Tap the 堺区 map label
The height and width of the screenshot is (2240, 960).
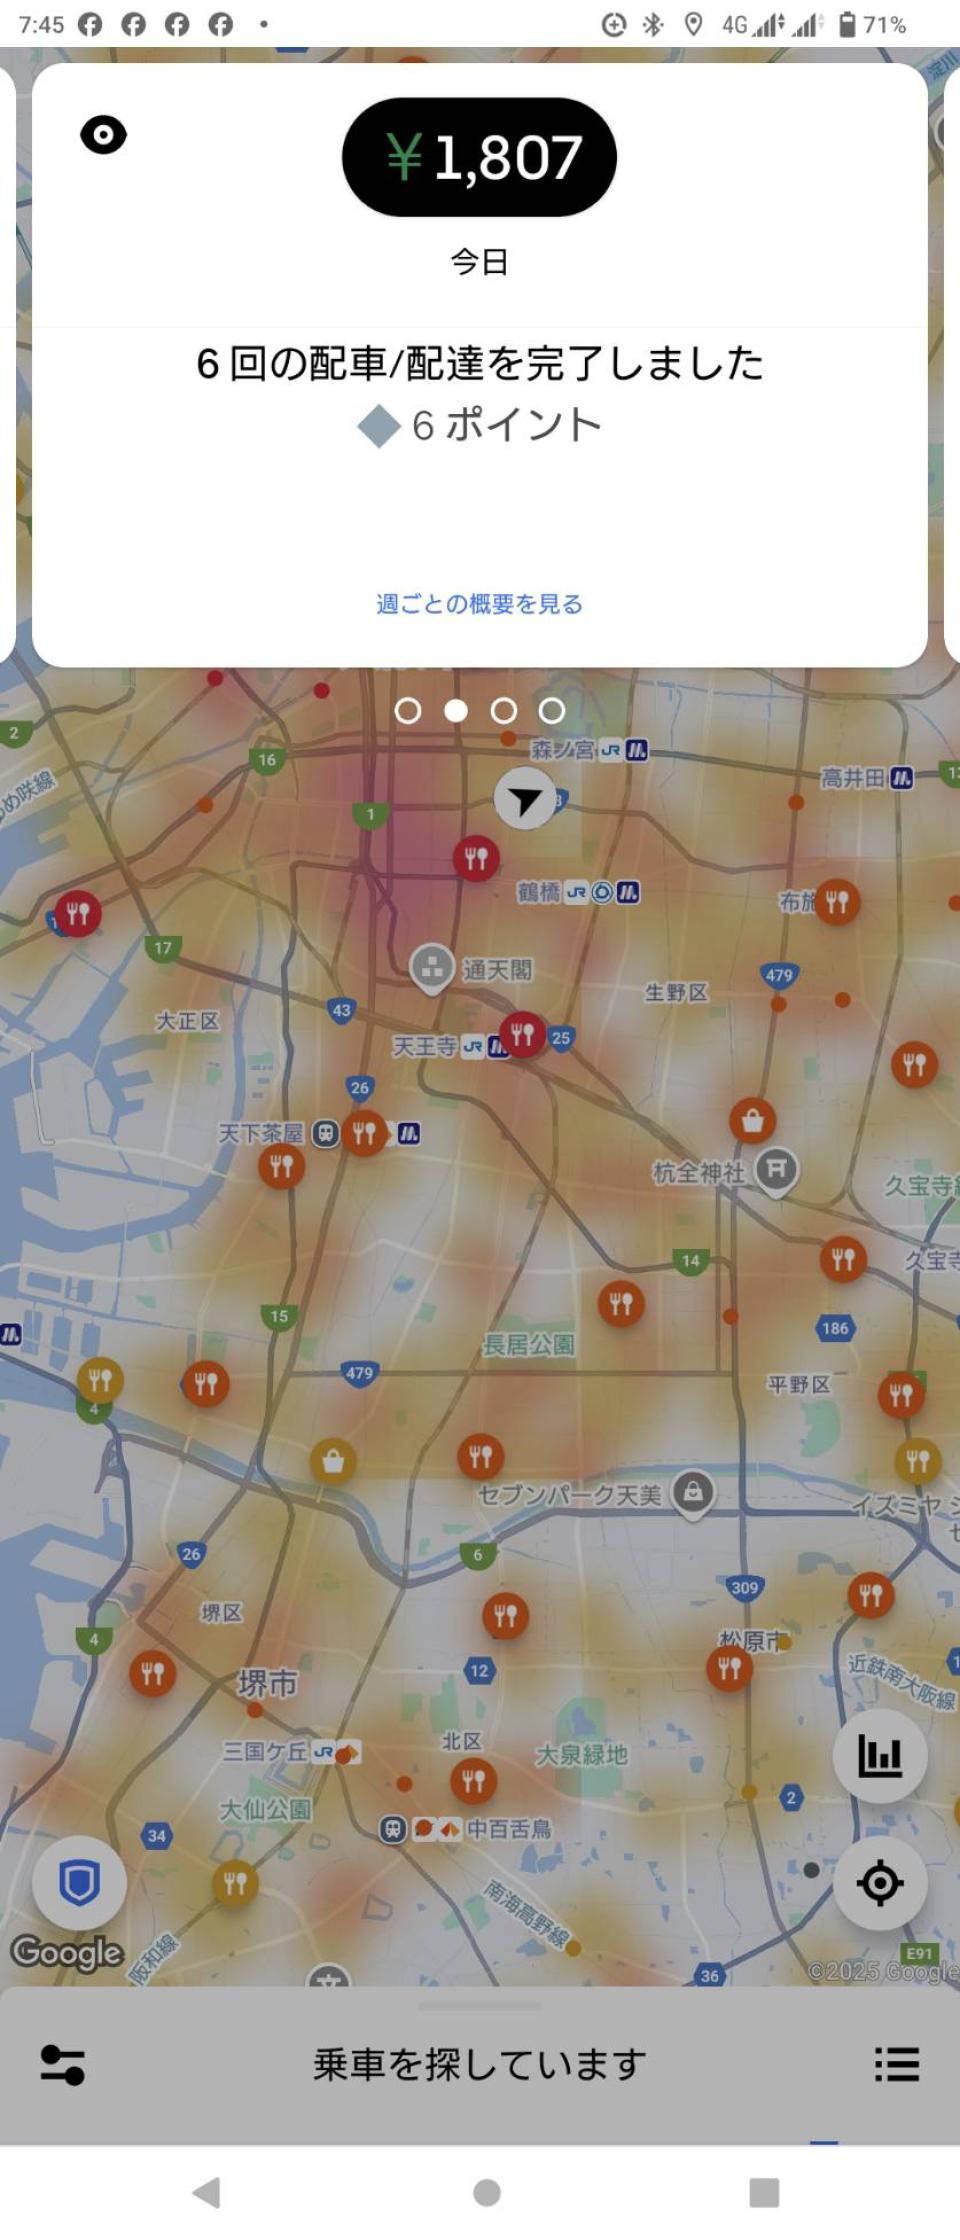point(221,1613)
